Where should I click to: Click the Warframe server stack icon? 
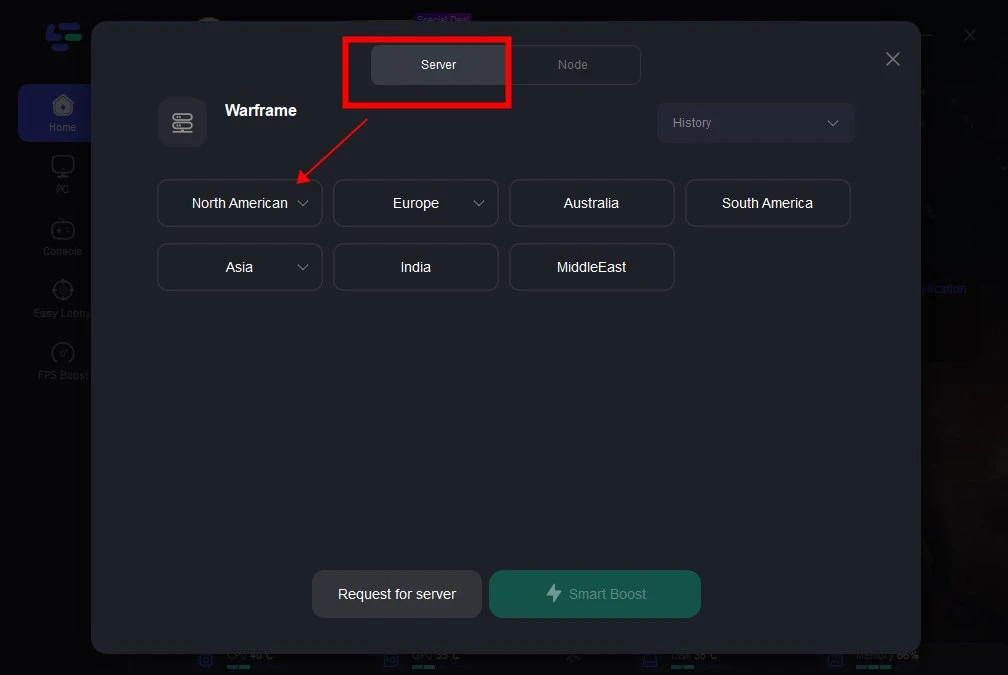[x=183, y=122]
